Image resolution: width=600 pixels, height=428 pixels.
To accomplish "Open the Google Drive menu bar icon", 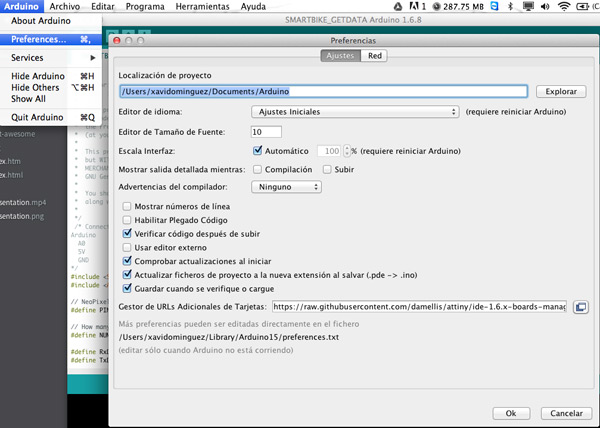I will coord(398,6).
